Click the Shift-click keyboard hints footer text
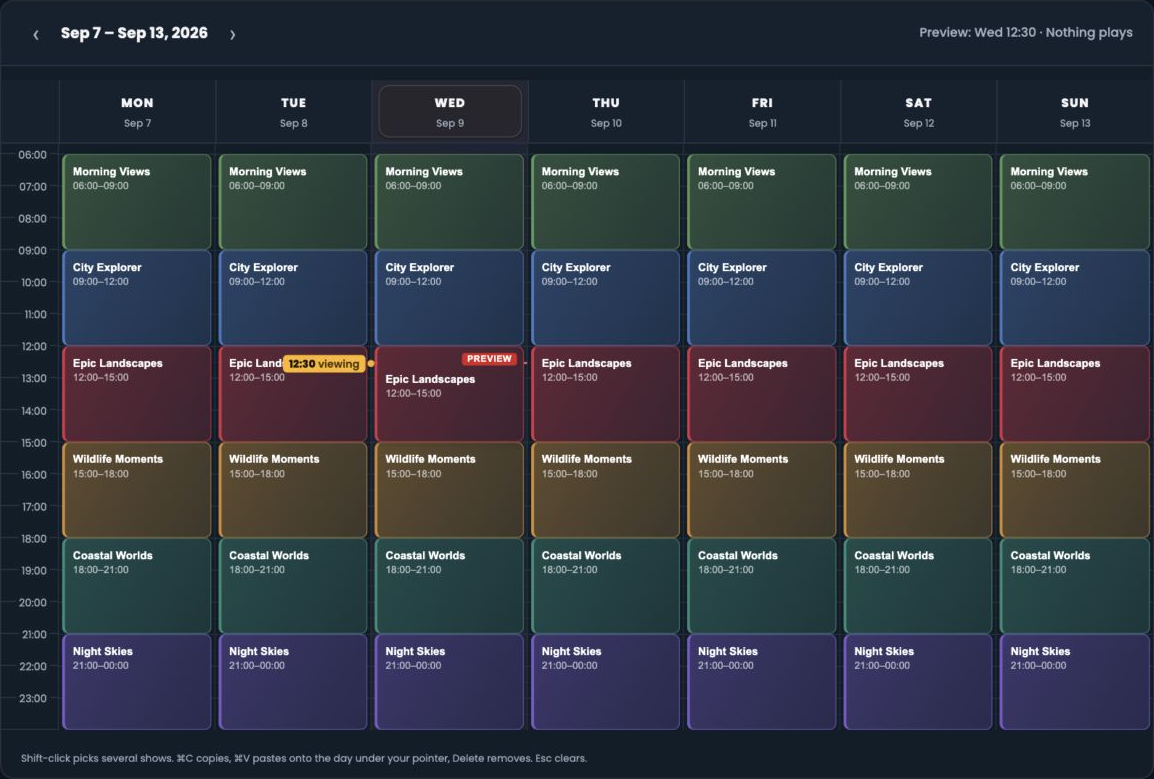Image resolution: width=1154 pixels, height=779 pixels. (x=304, y=758)
